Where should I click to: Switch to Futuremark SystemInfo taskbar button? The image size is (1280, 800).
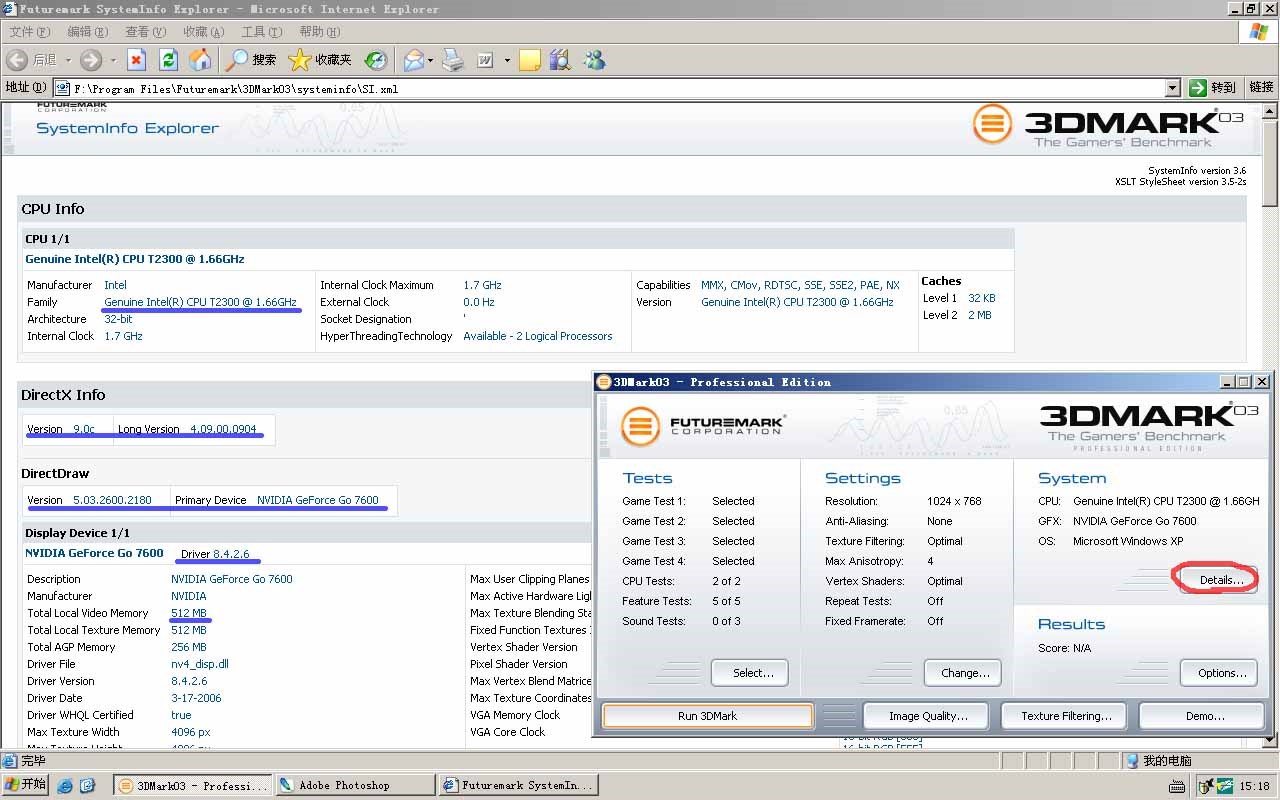click(518, 786)
